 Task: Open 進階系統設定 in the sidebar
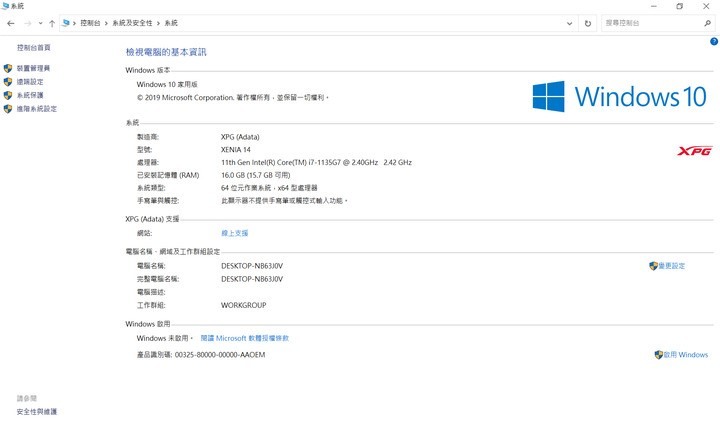coord(37,109)
